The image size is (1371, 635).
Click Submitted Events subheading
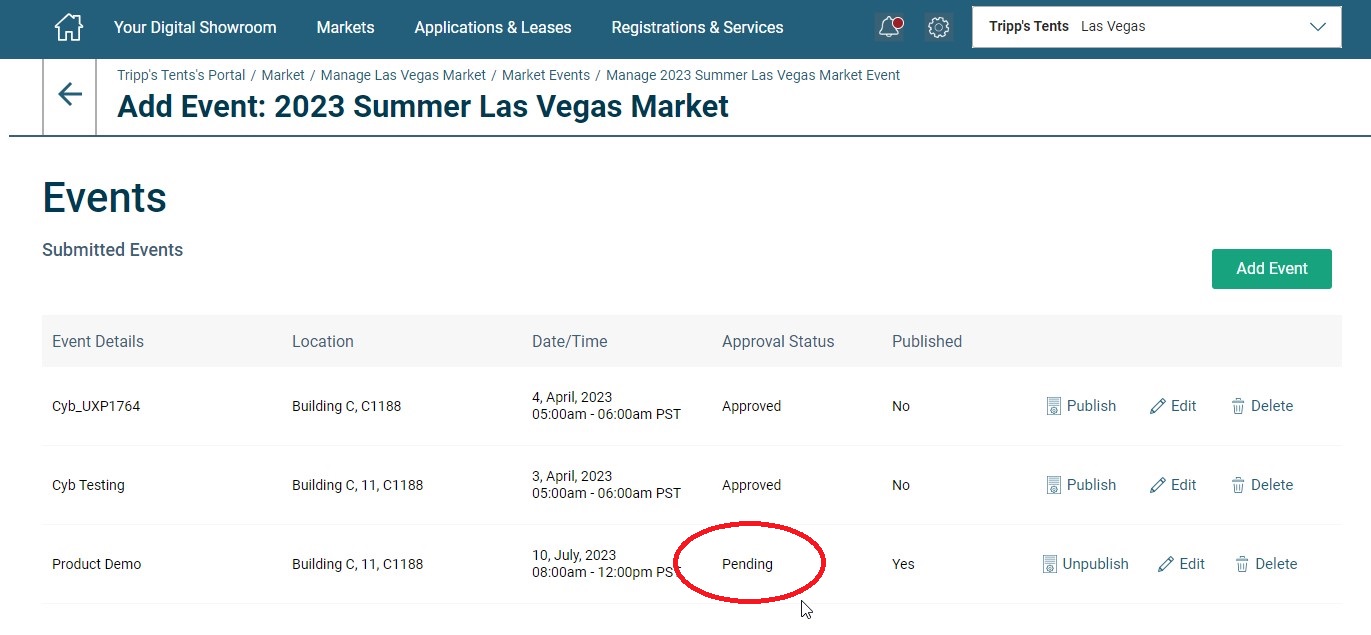(x=113, y=250)
